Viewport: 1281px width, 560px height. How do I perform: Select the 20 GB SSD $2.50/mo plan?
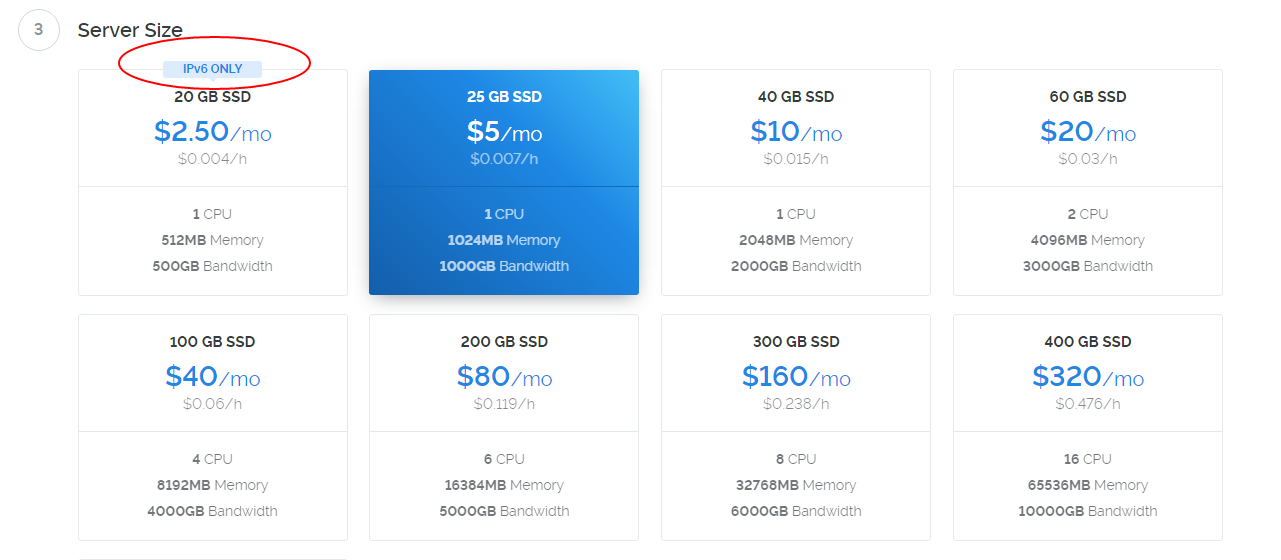(213, 182)
